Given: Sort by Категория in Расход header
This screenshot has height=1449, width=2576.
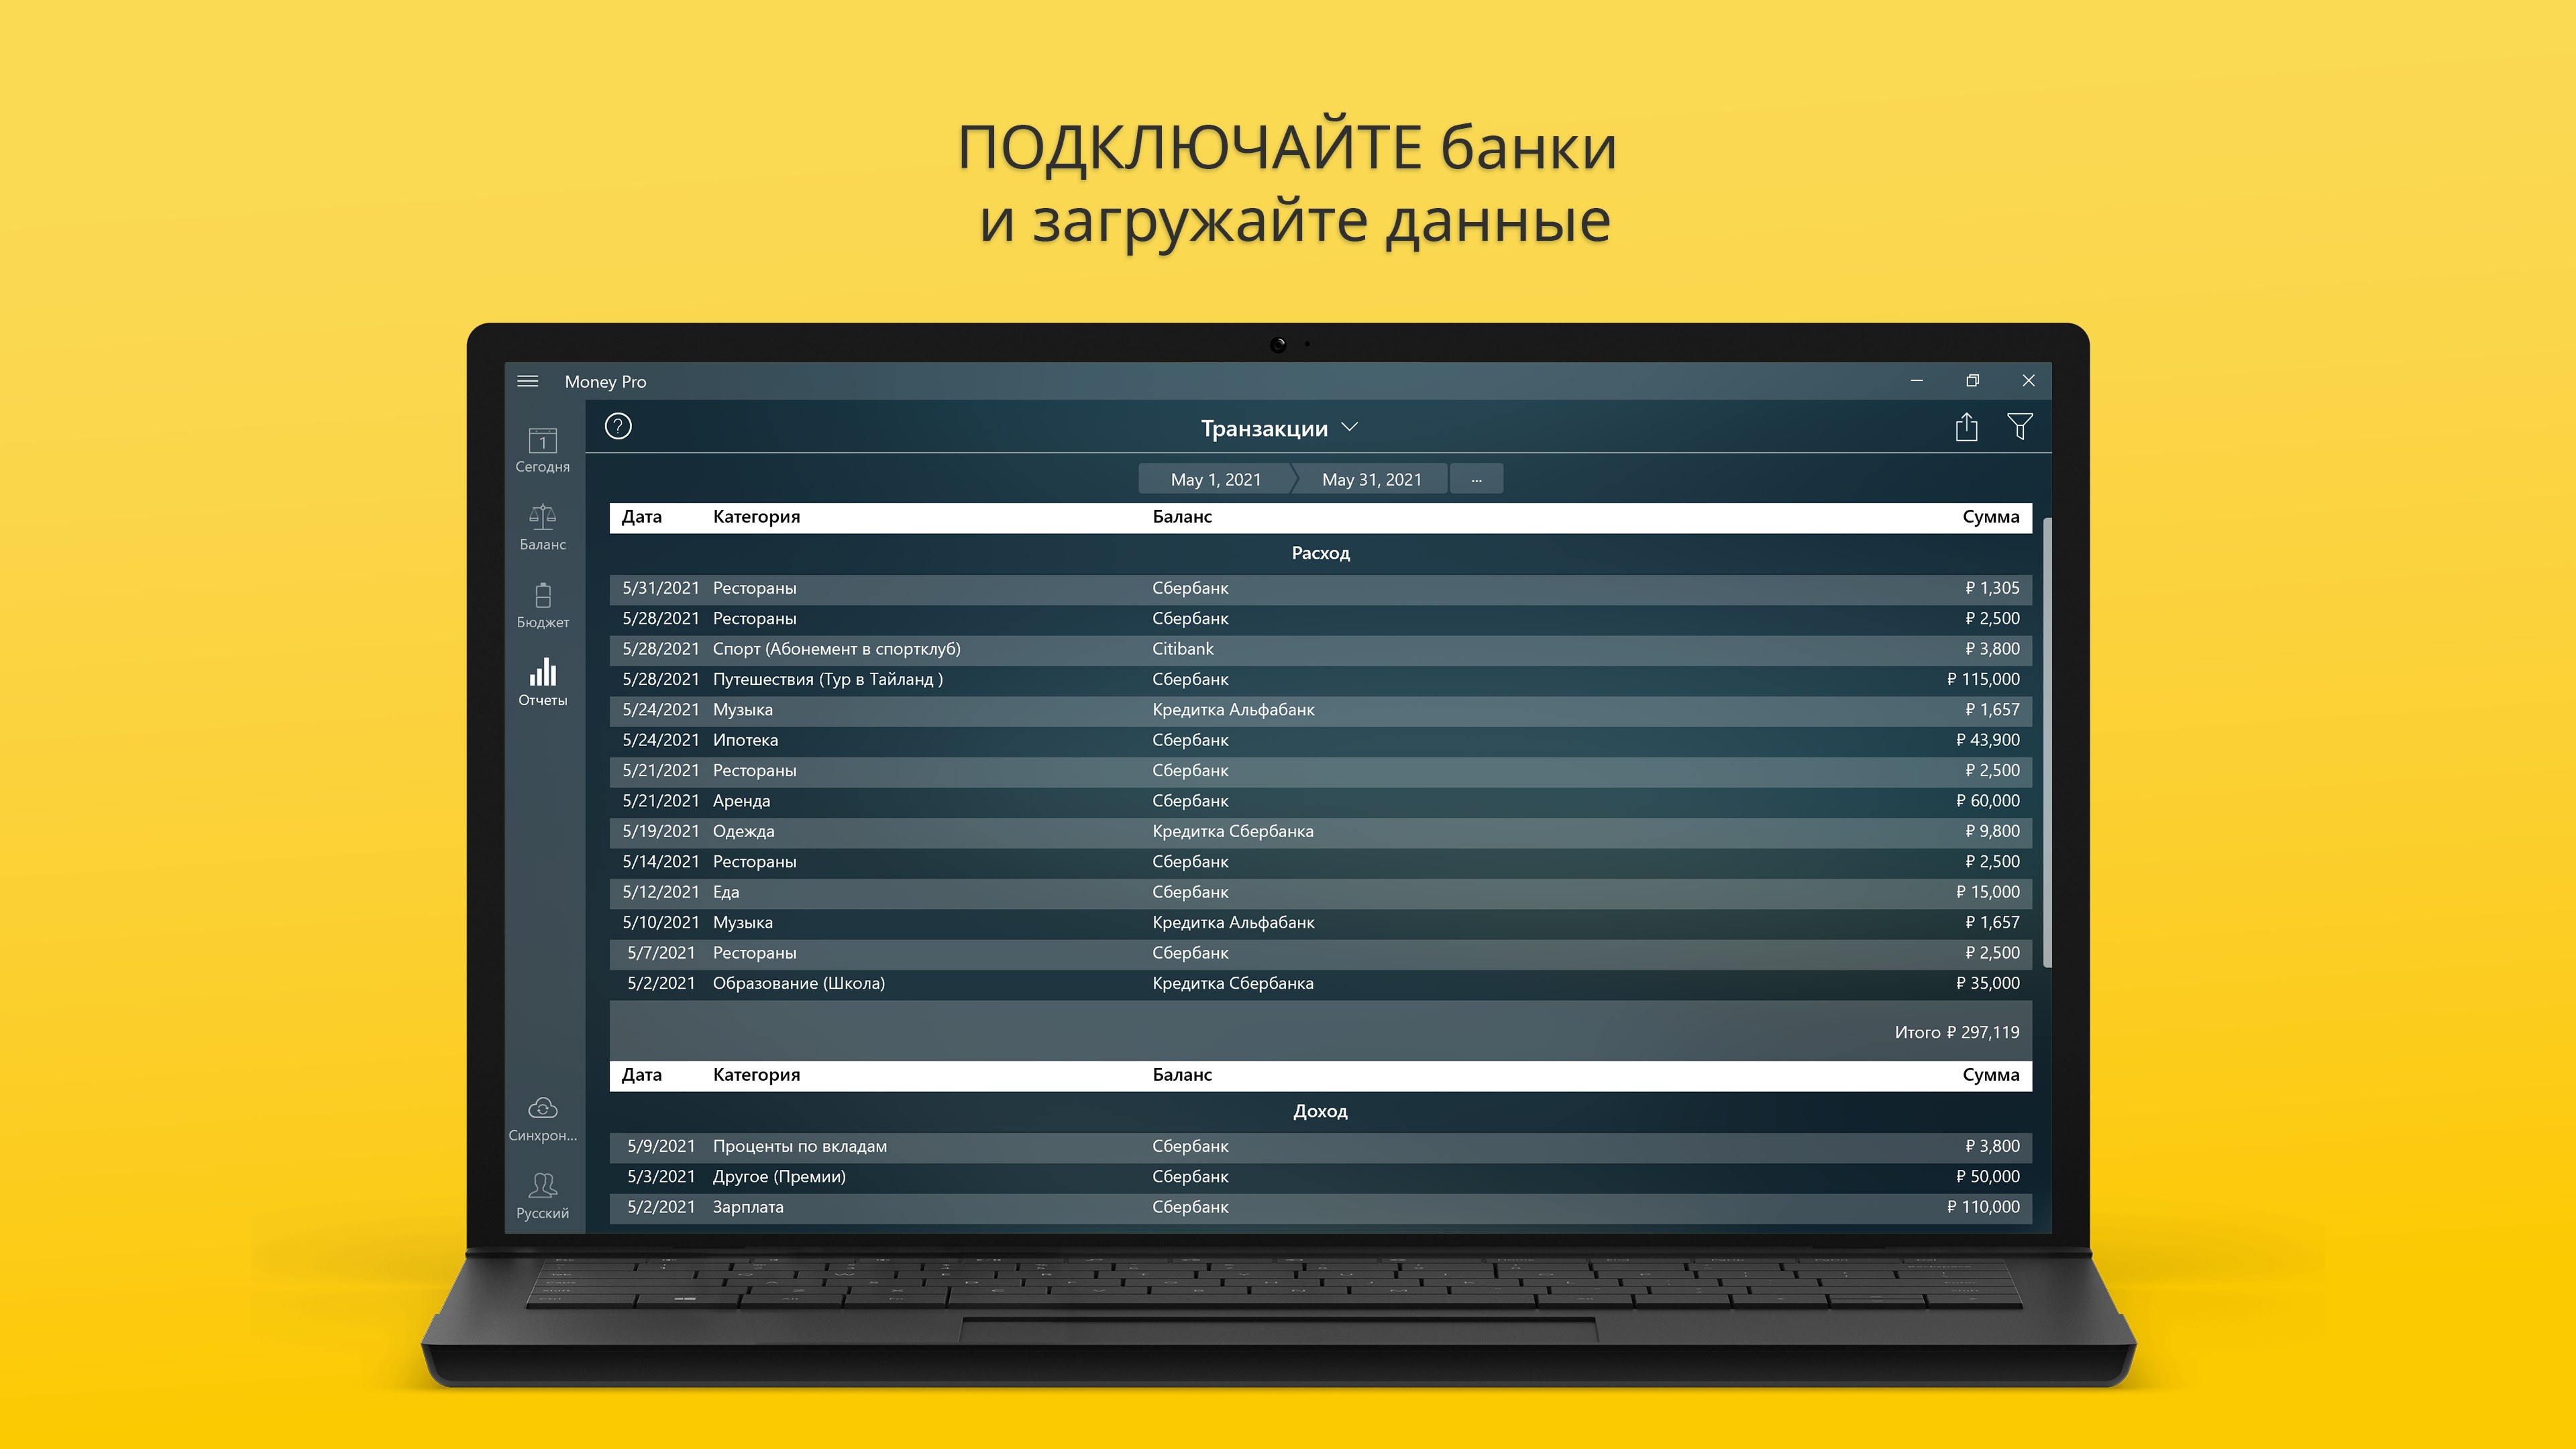Looking at the screenshot, I should tap(756, 517).
